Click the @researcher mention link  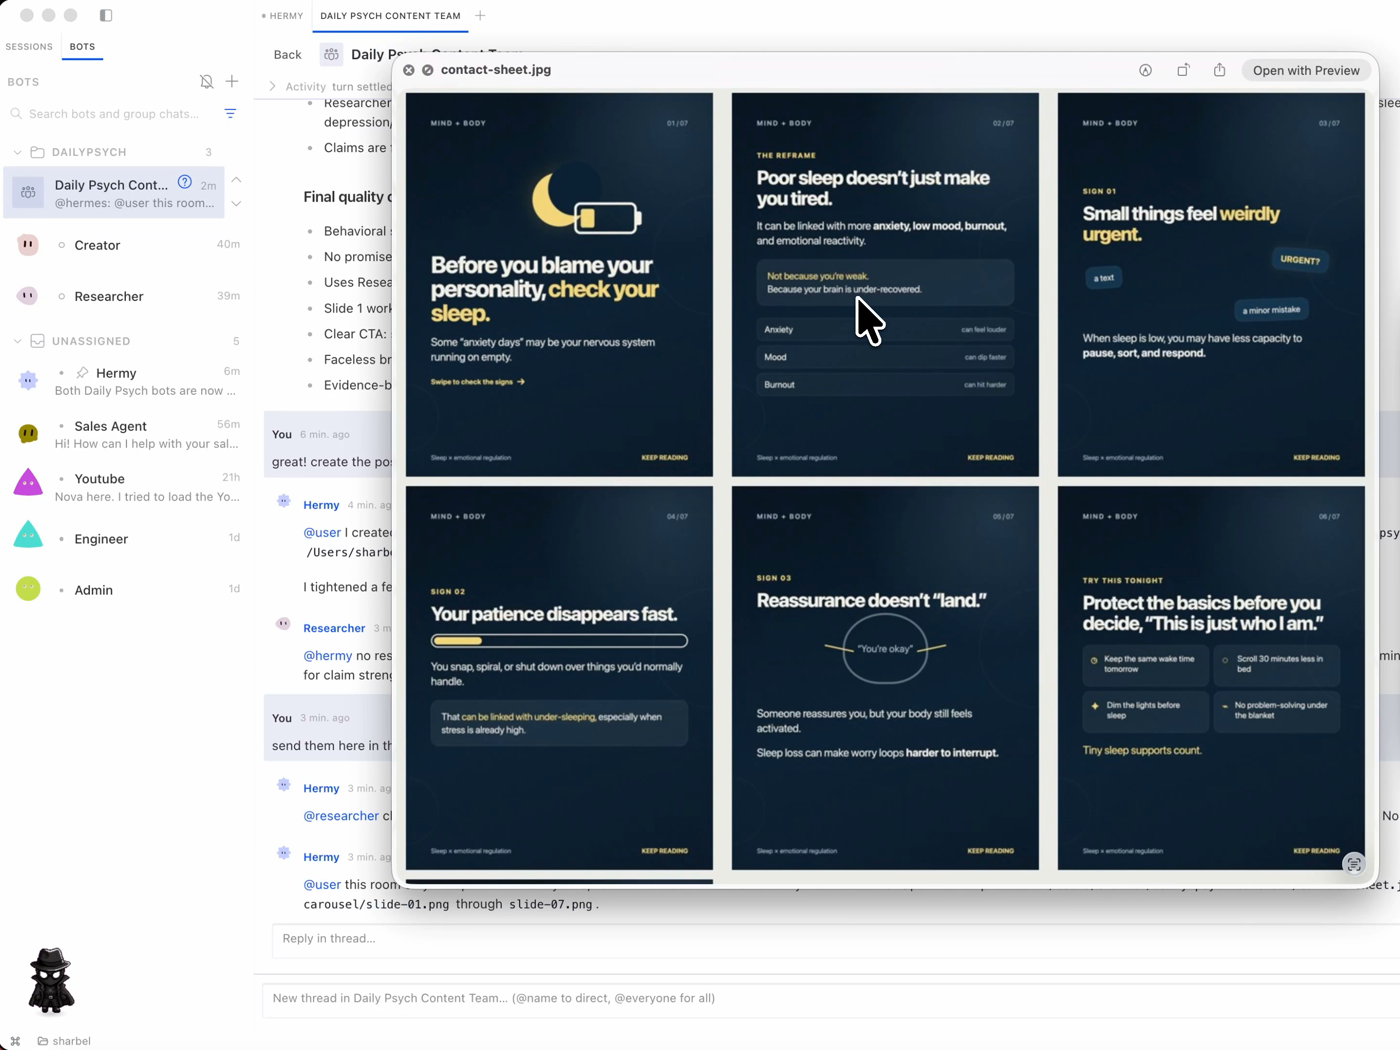point(341,816)
